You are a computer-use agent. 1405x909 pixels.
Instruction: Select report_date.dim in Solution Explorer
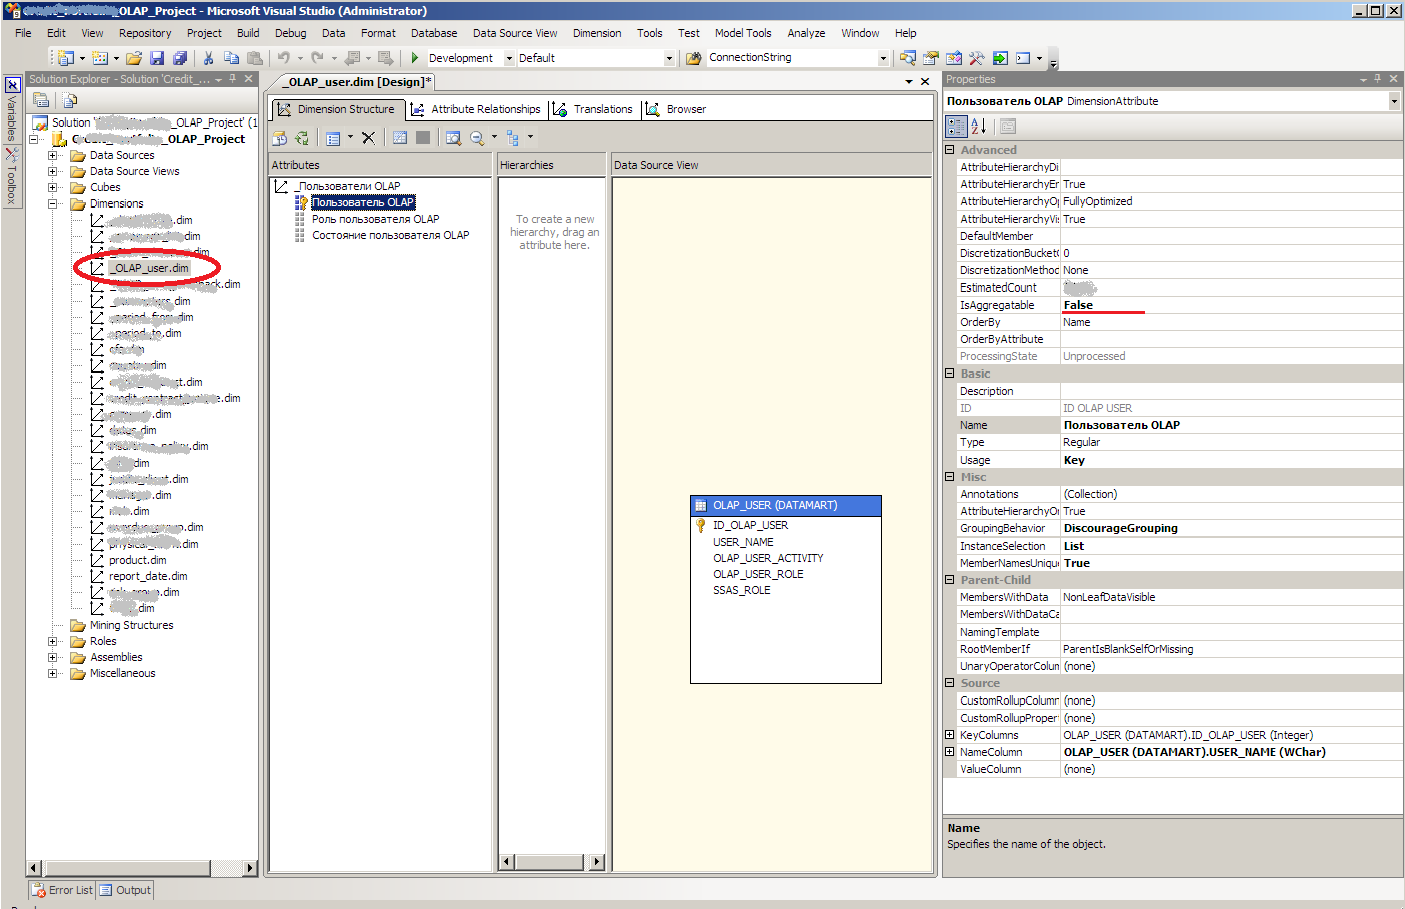[148, 576]
